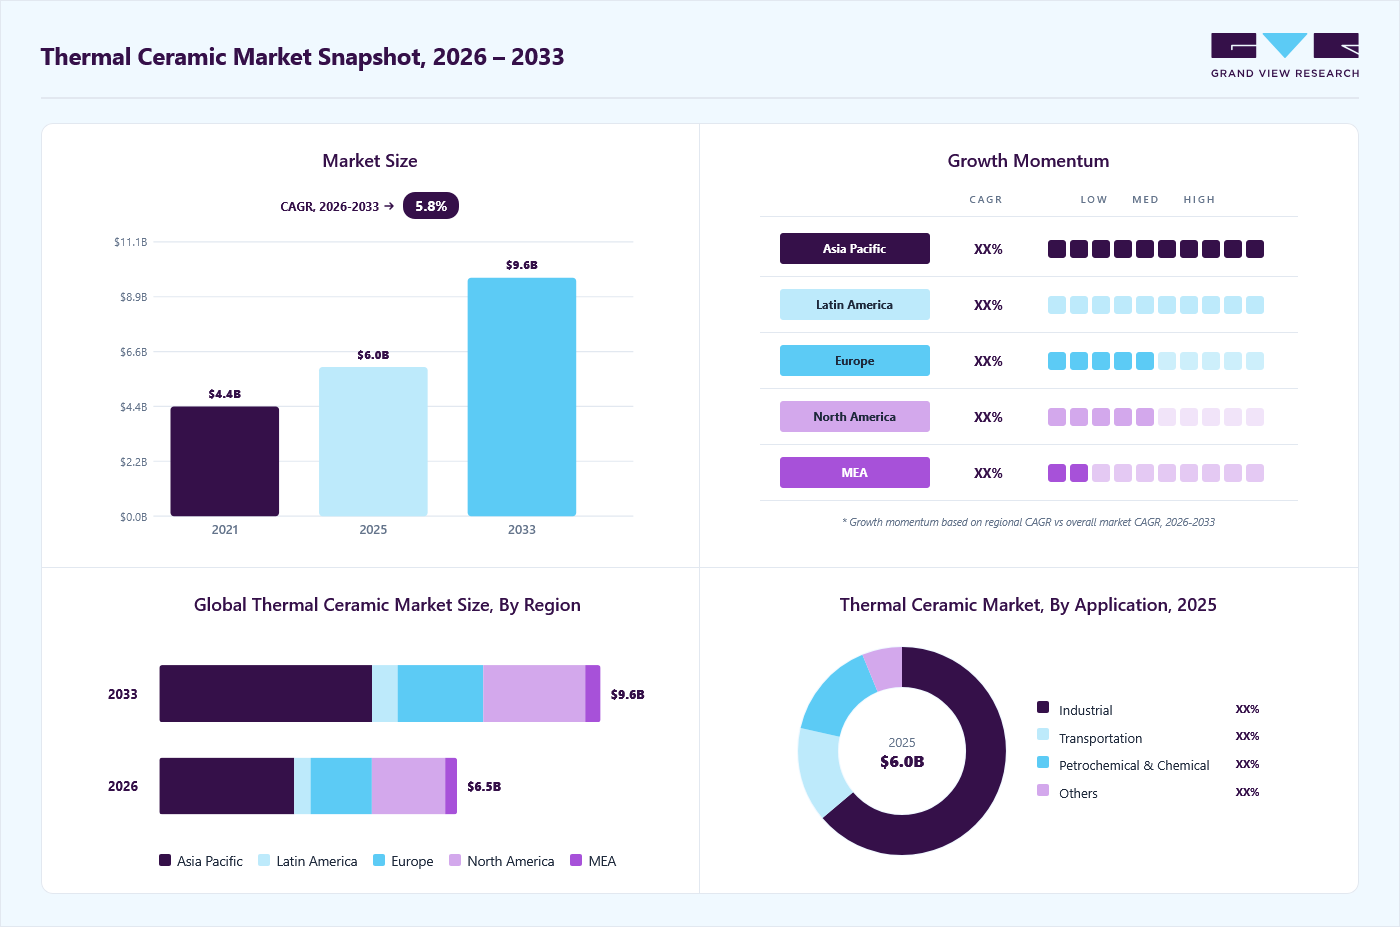
Task: Click the $6.0B donut center value
Action: [902, 762]
